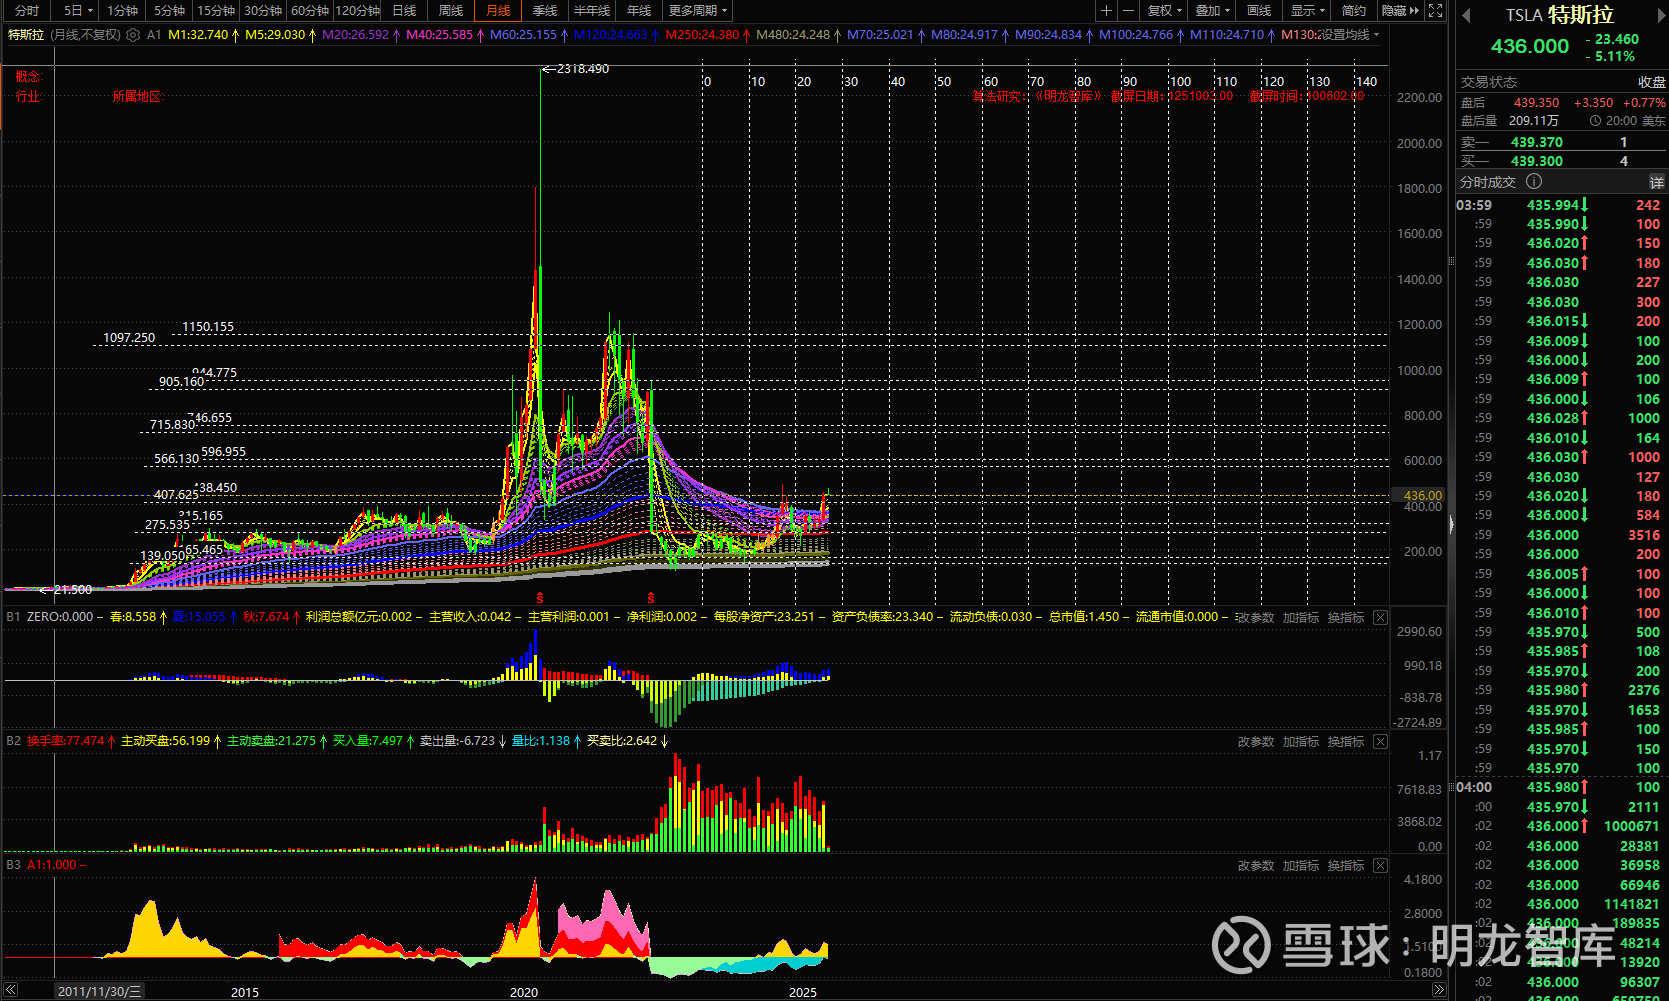This screenshot has width=1669, height=1001.
Task: Enter fullscreen chart mode
Action: point(1435,11)
